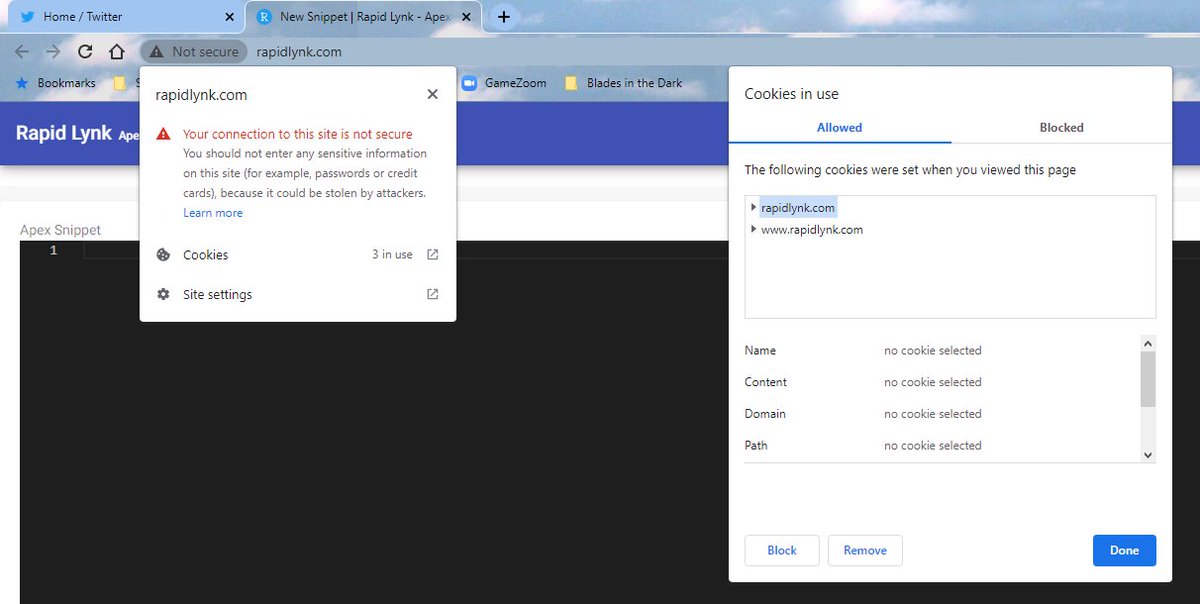Reload the current page
This screenshot has height=604, width=1200.
click(x=85, y=52)
